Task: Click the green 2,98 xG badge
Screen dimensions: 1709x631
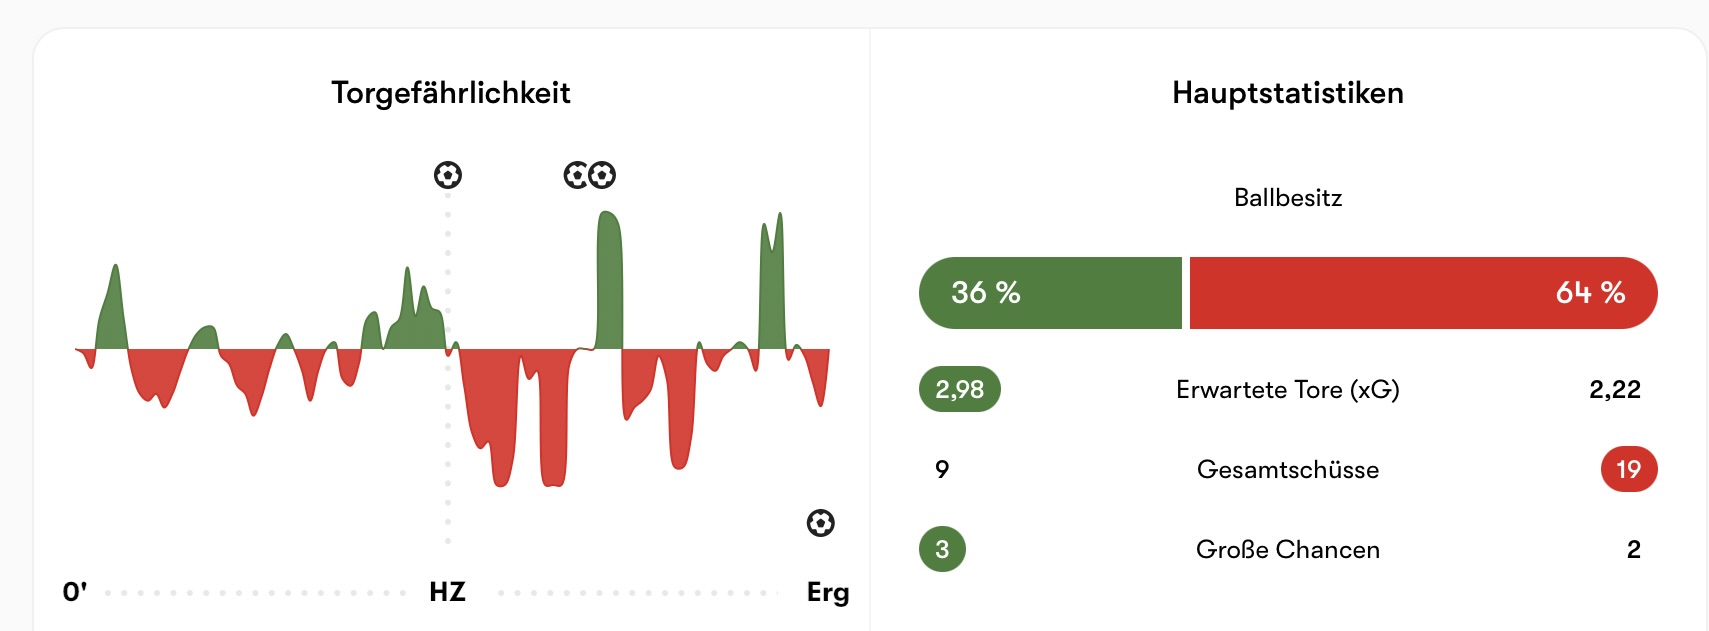Action: 960,389
